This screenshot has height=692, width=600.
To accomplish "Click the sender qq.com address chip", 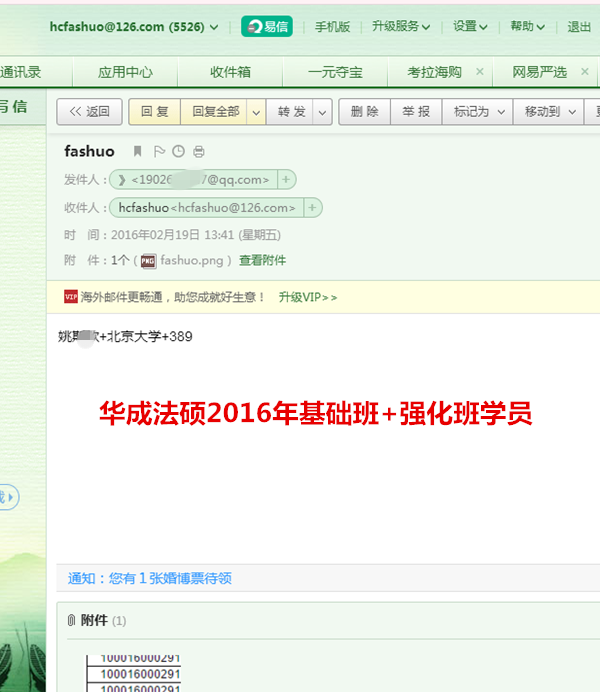I will click(194, 180).
